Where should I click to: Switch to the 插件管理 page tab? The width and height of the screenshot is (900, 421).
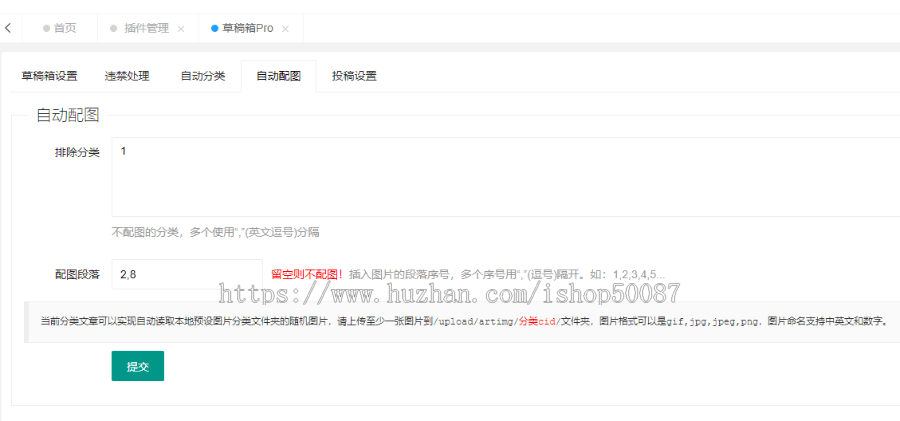148,28
